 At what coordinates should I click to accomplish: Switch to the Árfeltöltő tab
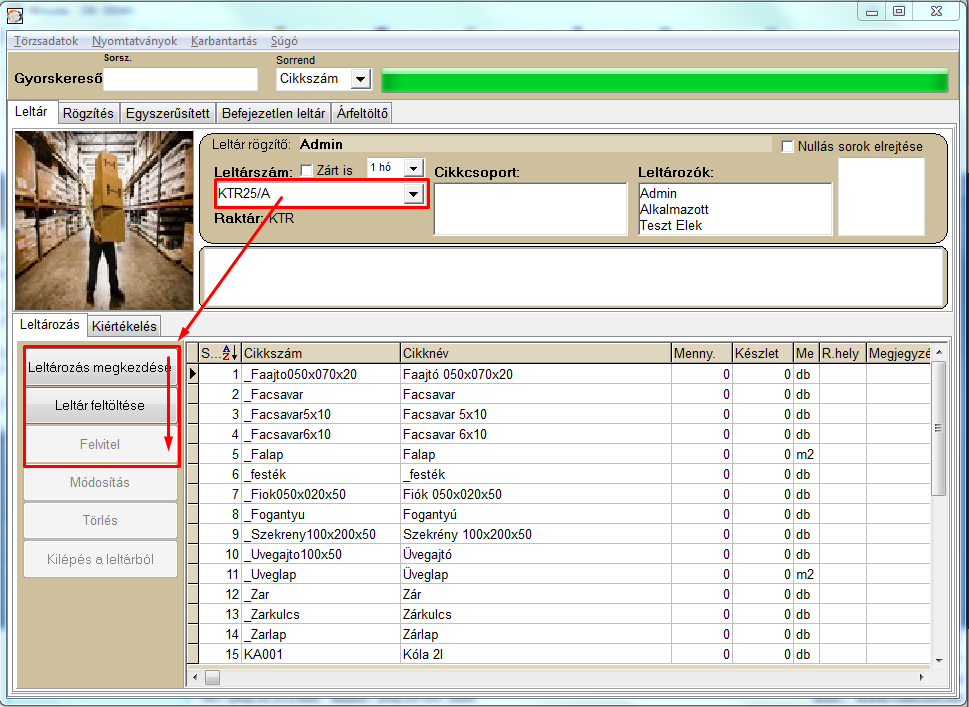[362, 113]
